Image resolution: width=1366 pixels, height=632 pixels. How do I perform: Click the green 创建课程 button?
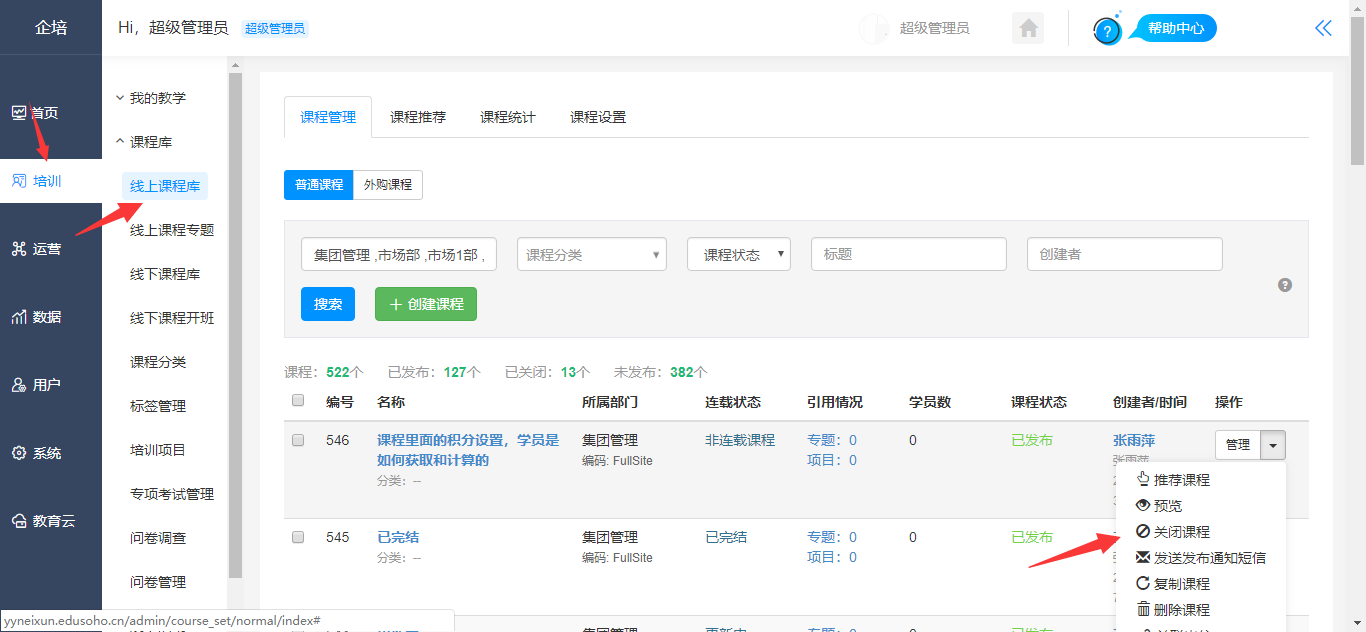425,304
